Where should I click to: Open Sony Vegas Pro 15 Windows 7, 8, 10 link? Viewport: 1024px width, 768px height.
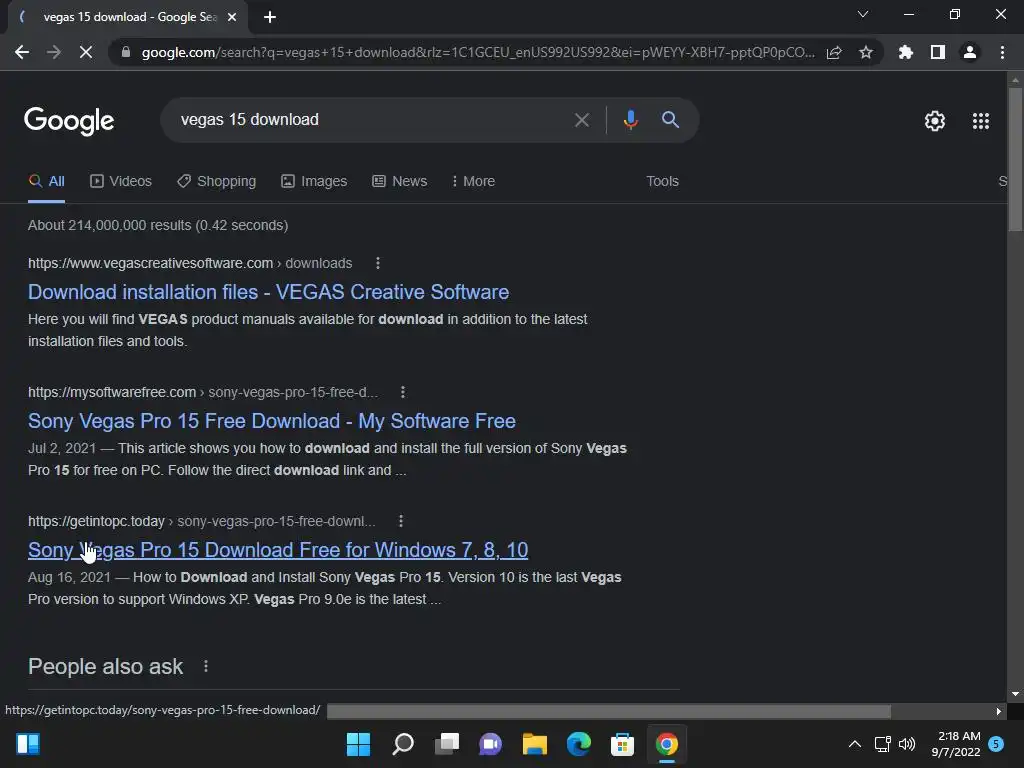(x=278, y=550)
